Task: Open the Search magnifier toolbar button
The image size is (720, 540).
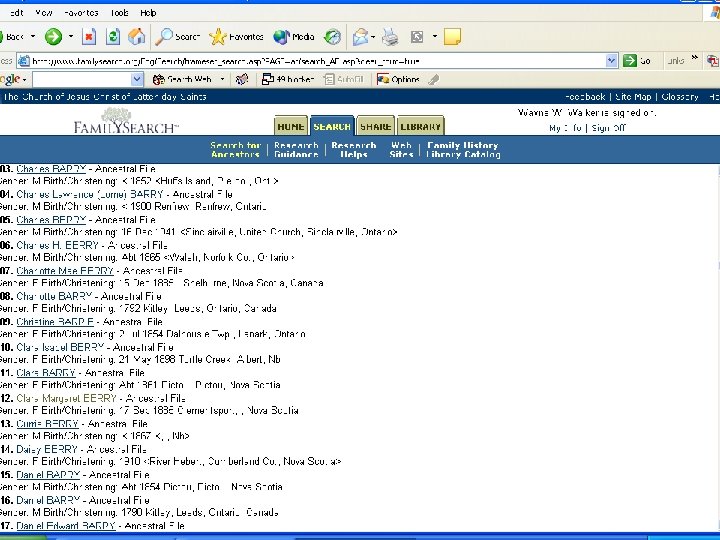Action: pos(177,37)
